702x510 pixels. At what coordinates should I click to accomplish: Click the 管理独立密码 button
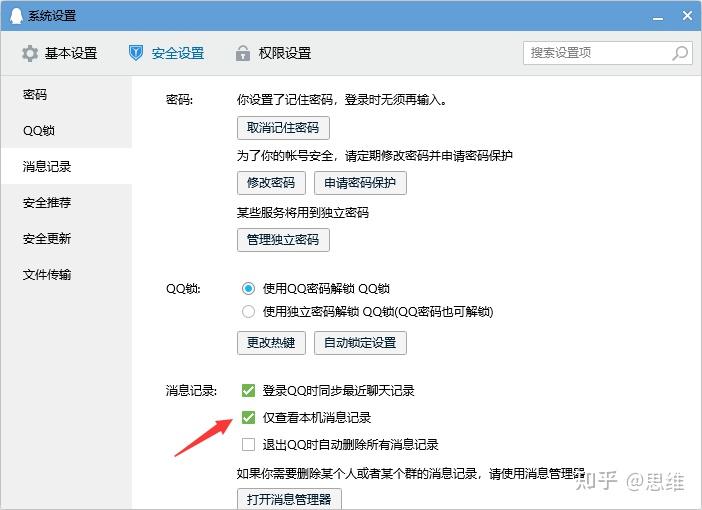tap(283, 240)
